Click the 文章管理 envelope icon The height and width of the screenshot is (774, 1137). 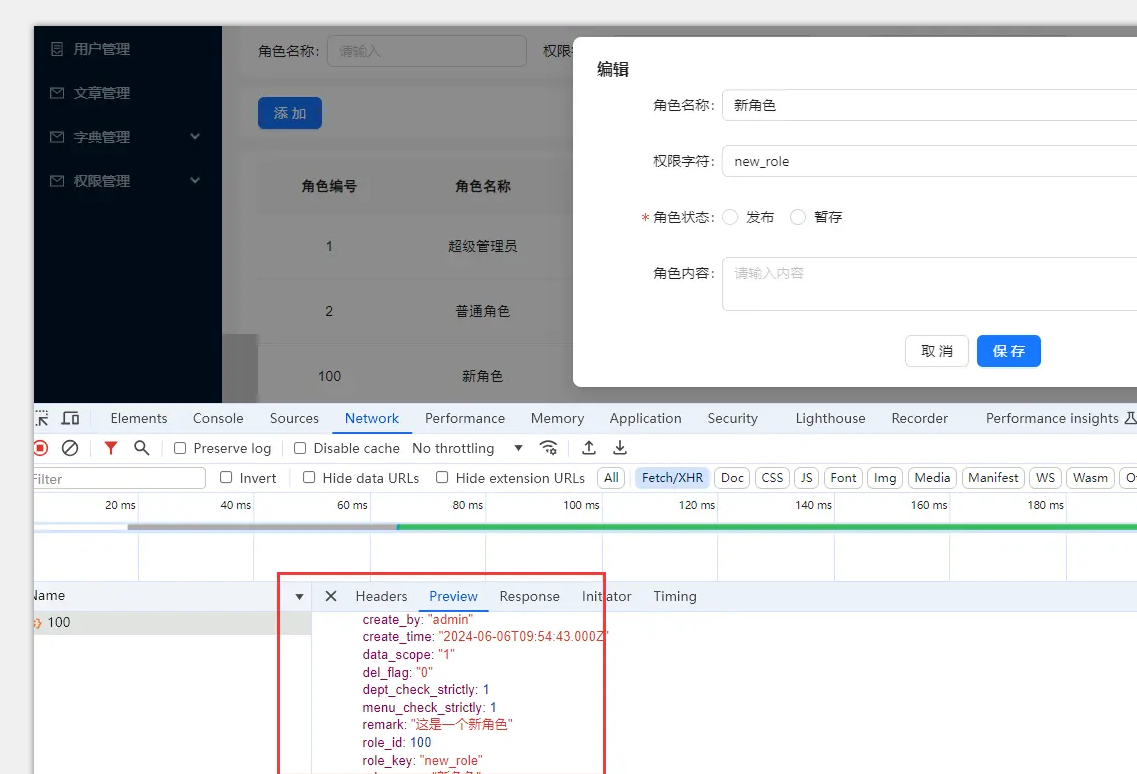(x=57, y=93)
